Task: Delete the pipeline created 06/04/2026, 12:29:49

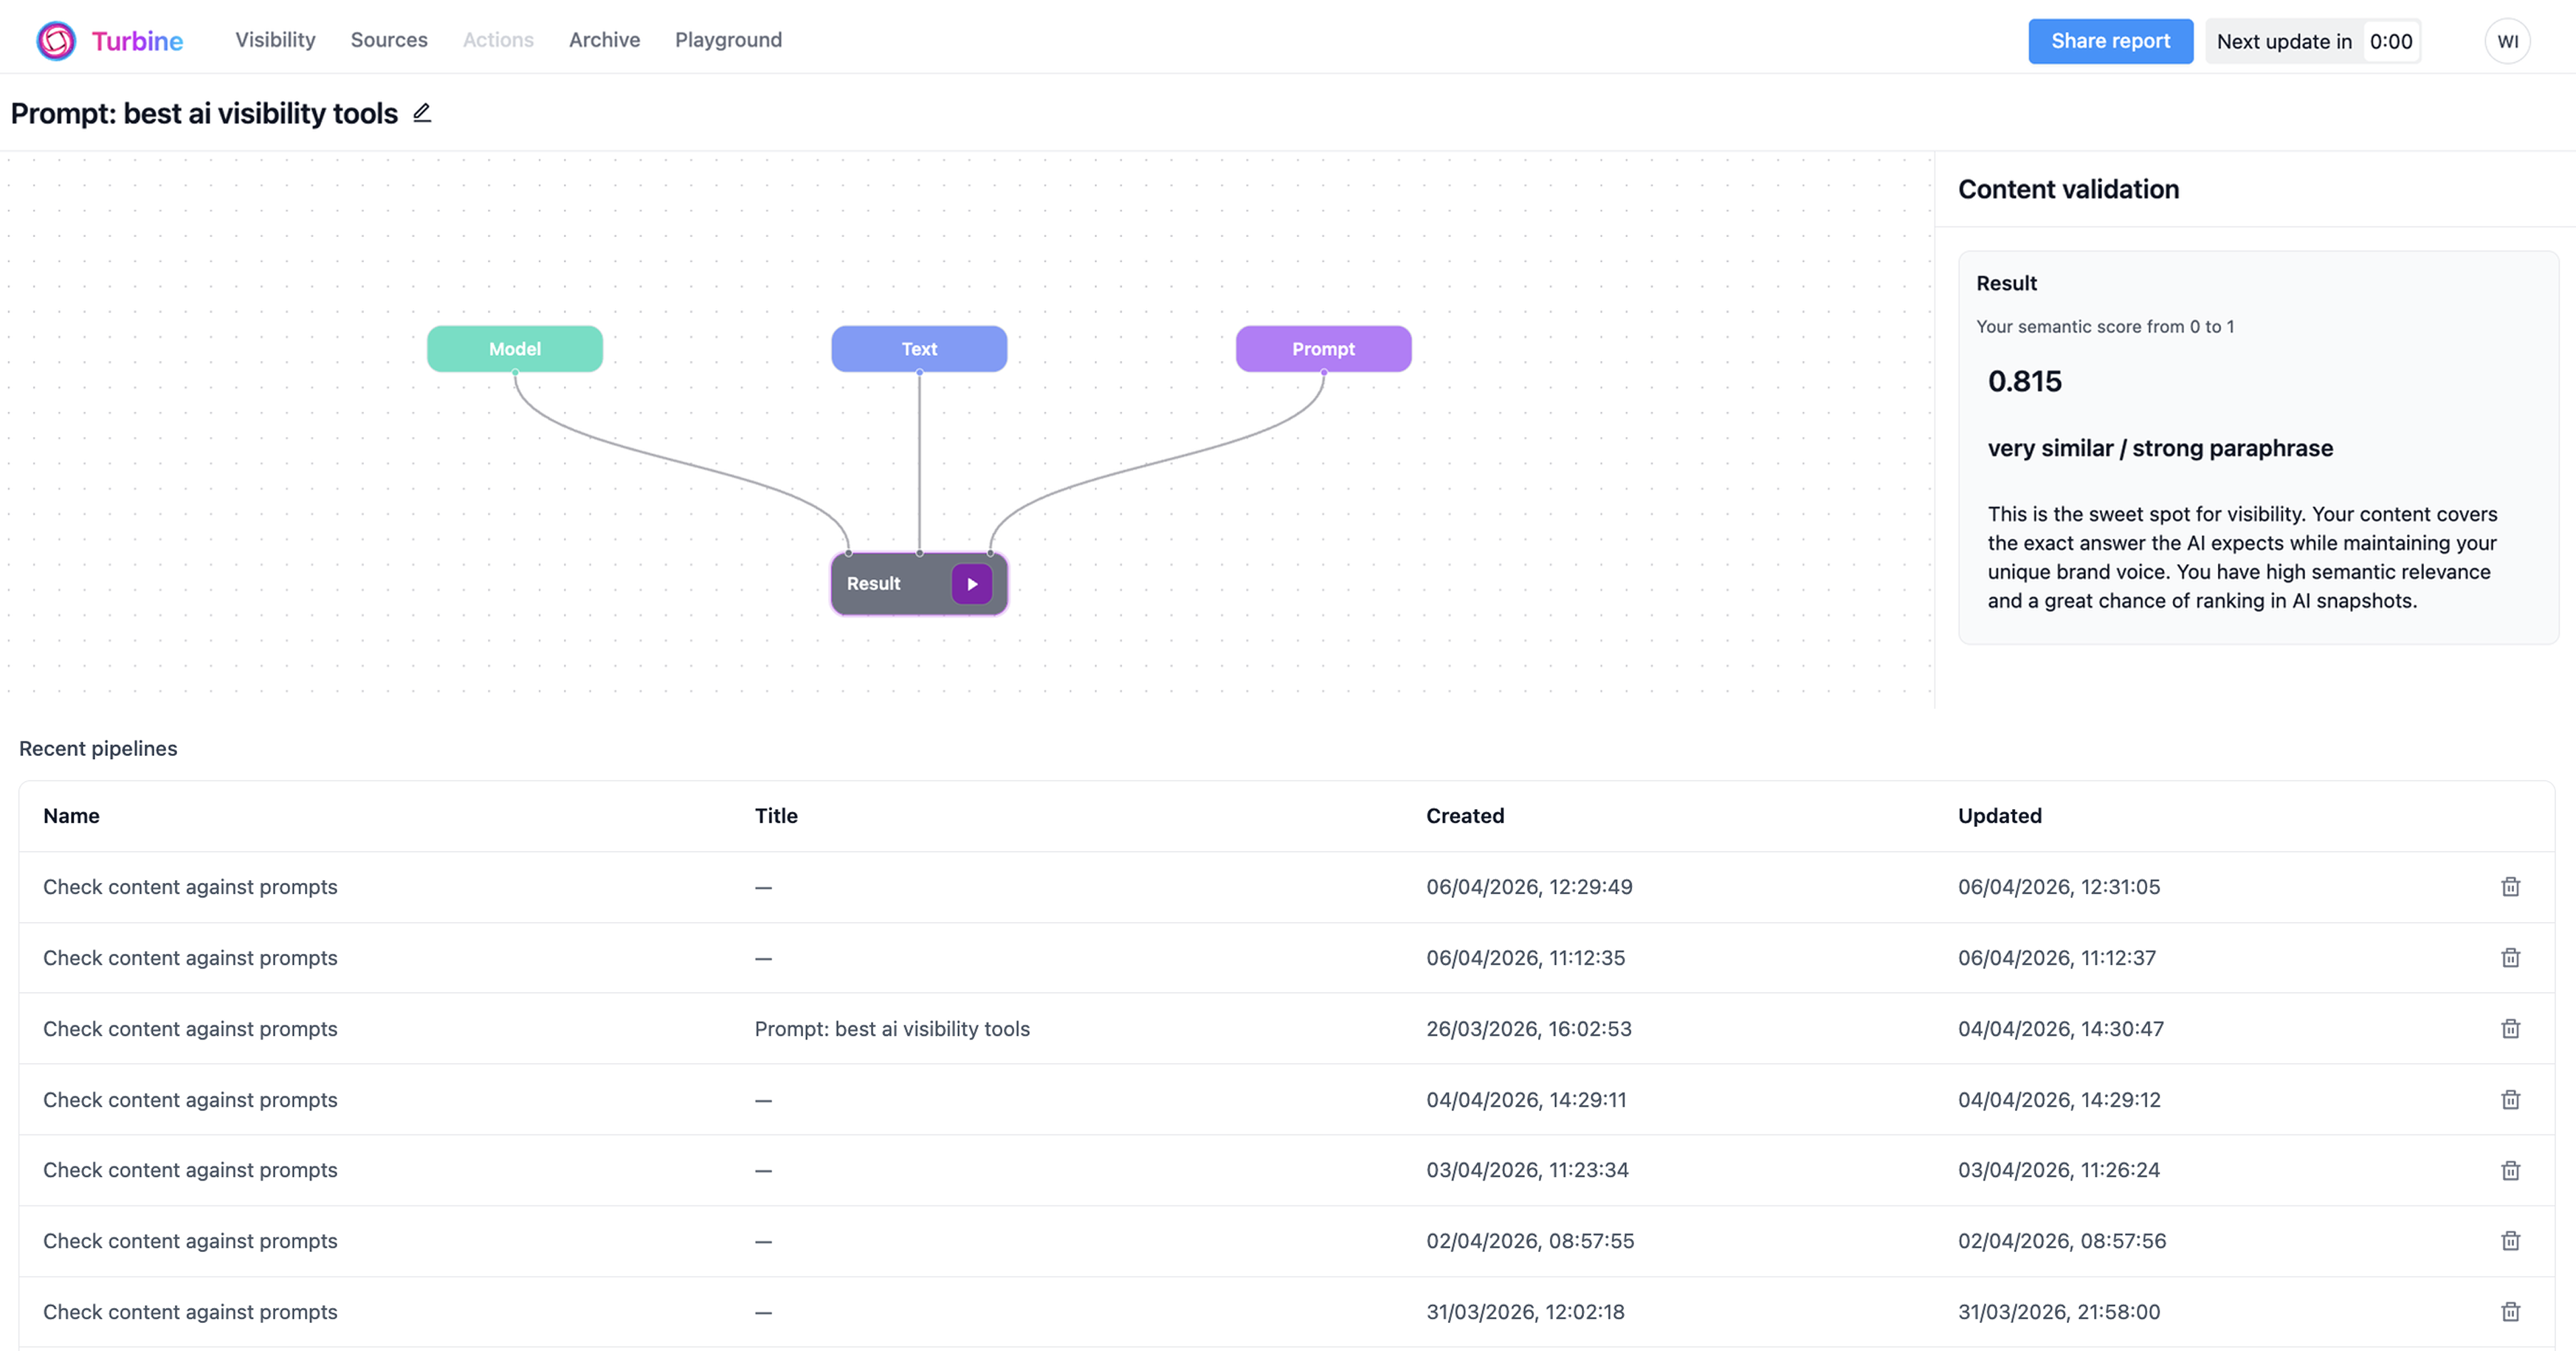Action: [x=2510, y=887]
